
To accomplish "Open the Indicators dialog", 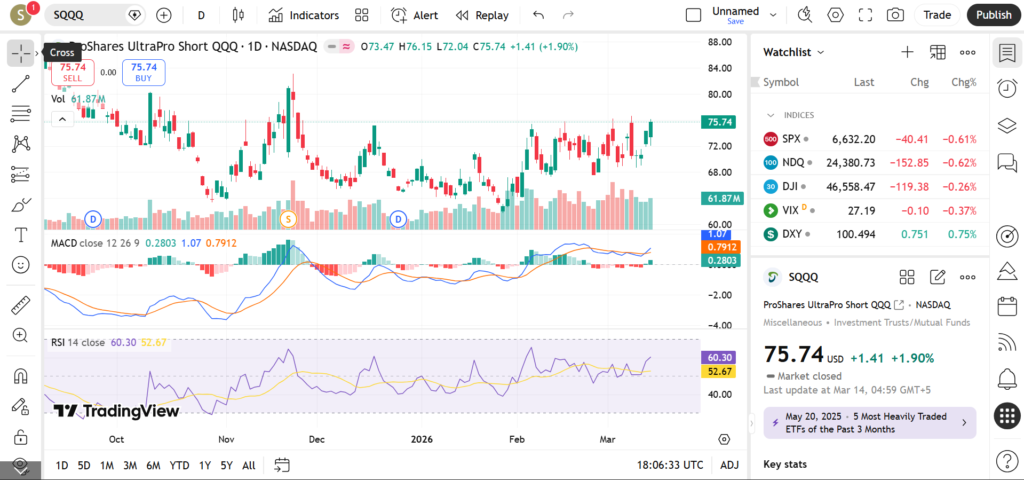I will pyautogui.click(x=304, y=15).
